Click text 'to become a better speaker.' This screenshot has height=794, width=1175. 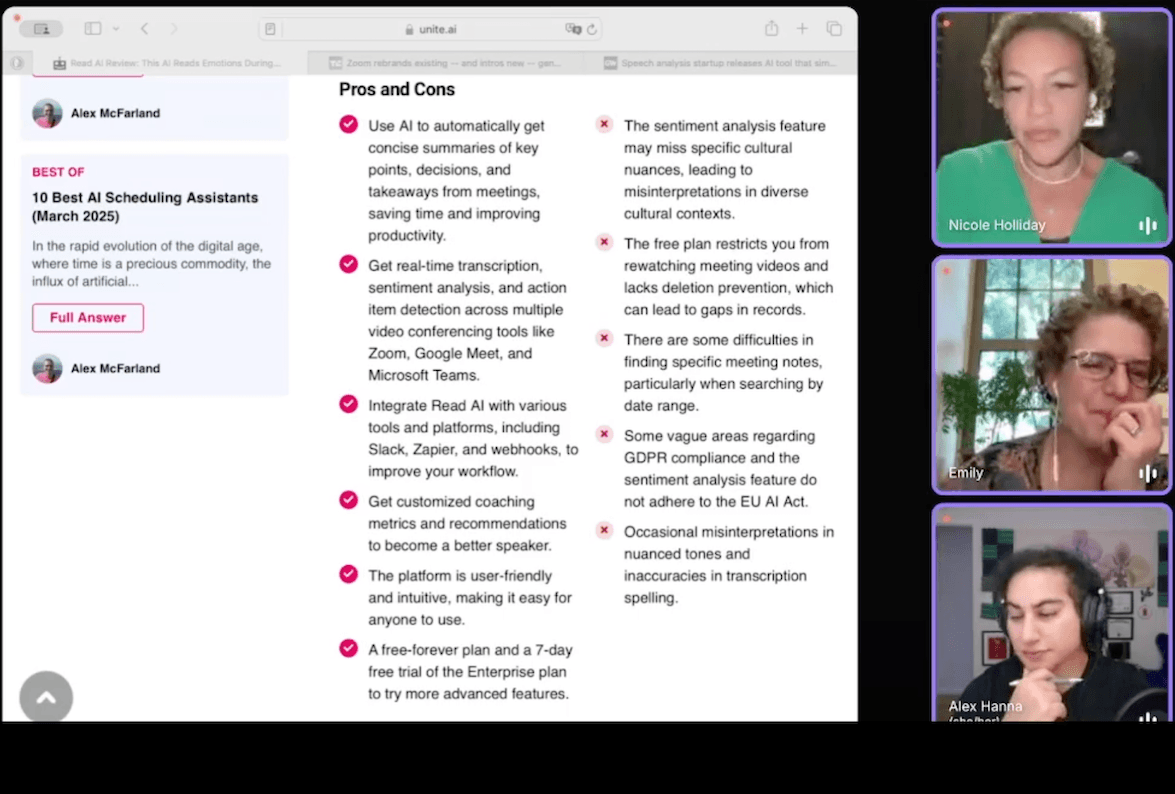(x=459, y=545)
